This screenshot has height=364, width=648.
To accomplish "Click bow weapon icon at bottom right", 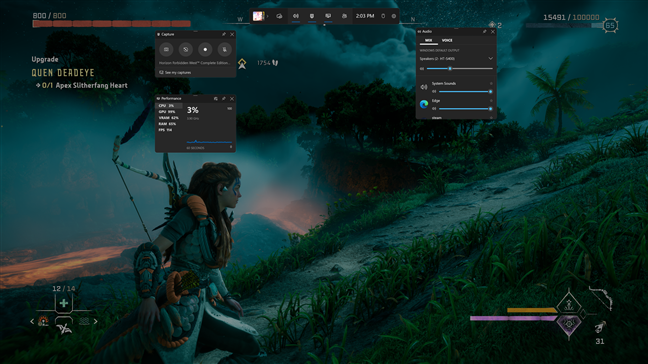I will click(x=601, y=298).
